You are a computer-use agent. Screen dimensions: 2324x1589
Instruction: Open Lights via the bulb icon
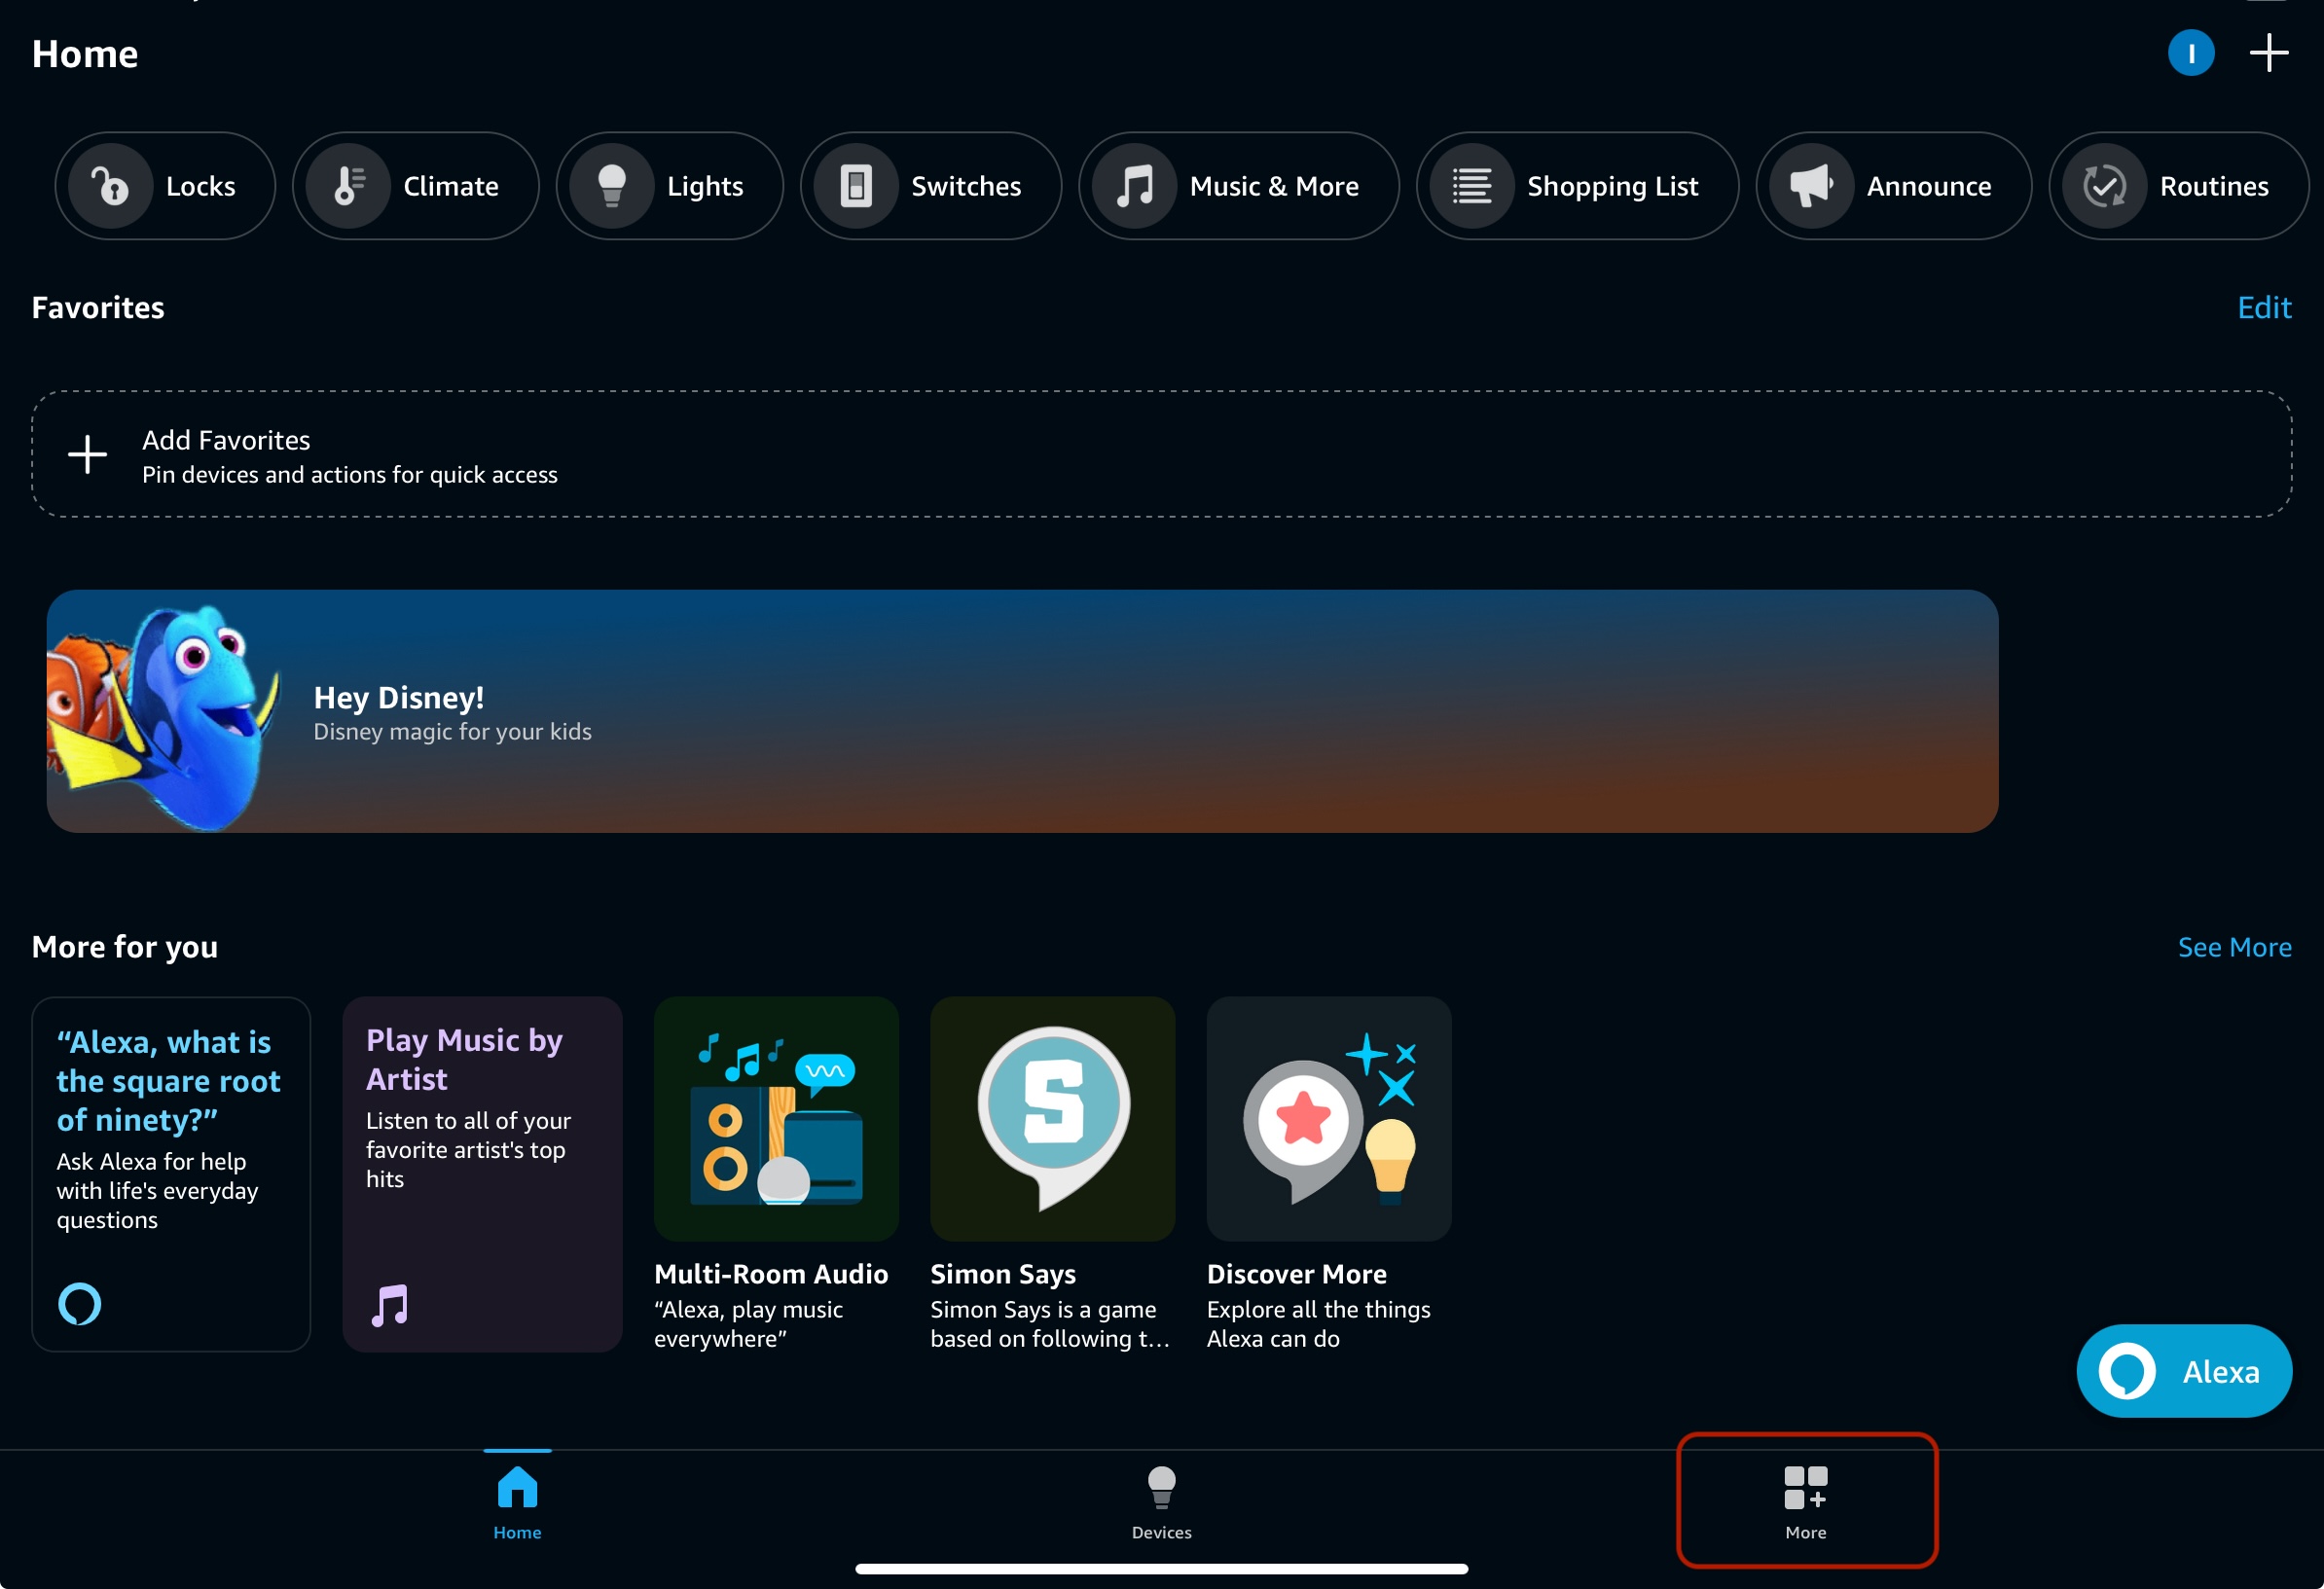point(612,186)
